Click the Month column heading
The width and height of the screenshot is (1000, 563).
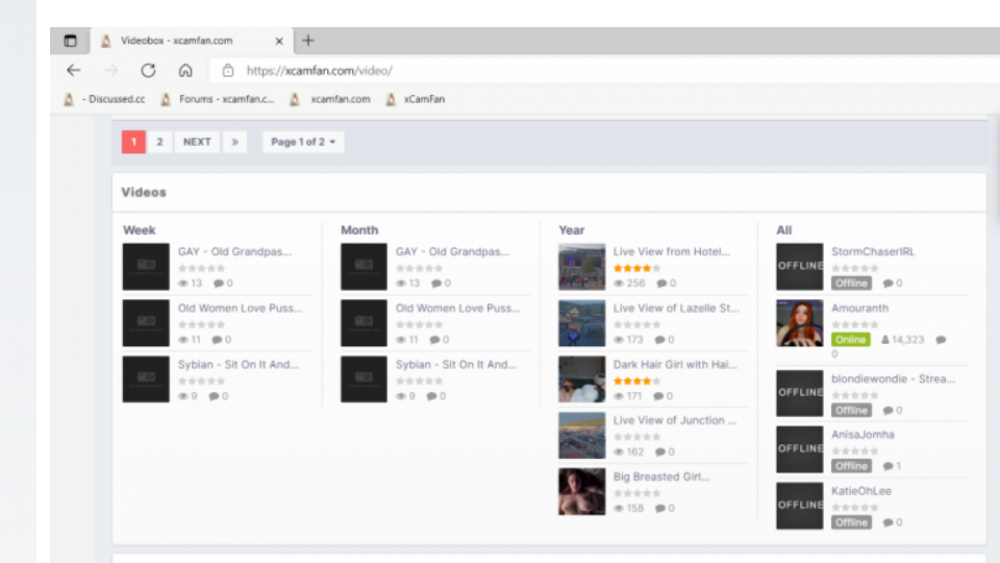360,230
